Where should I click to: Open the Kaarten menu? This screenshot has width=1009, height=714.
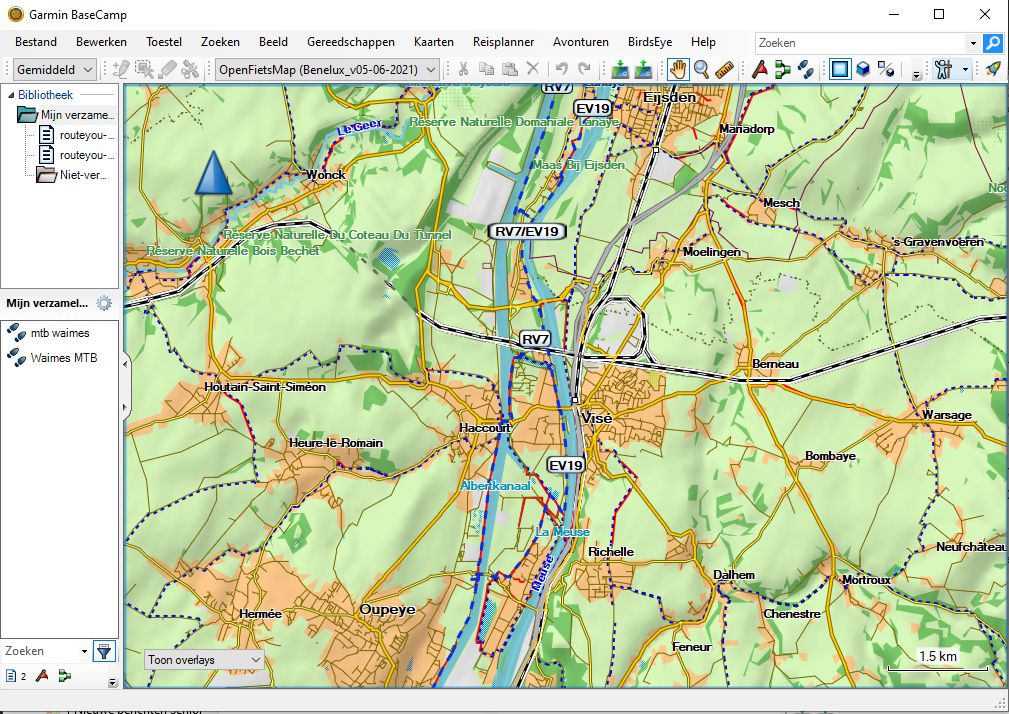coord(433,42)
